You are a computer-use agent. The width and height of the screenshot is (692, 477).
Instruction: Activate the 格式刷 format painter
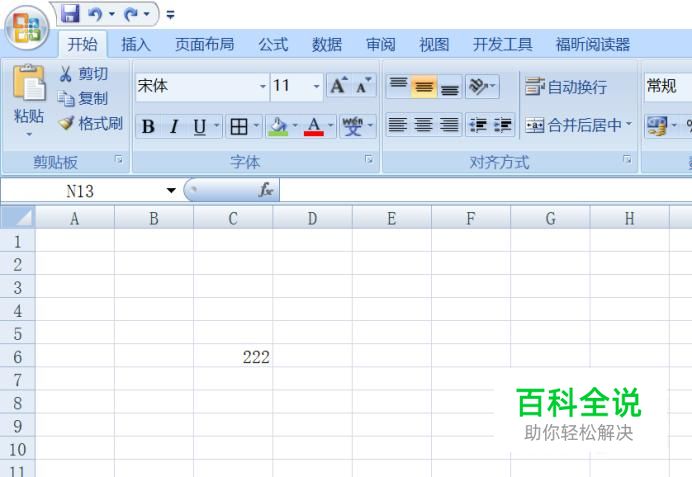pyautogui.click(x=90, y=123)
